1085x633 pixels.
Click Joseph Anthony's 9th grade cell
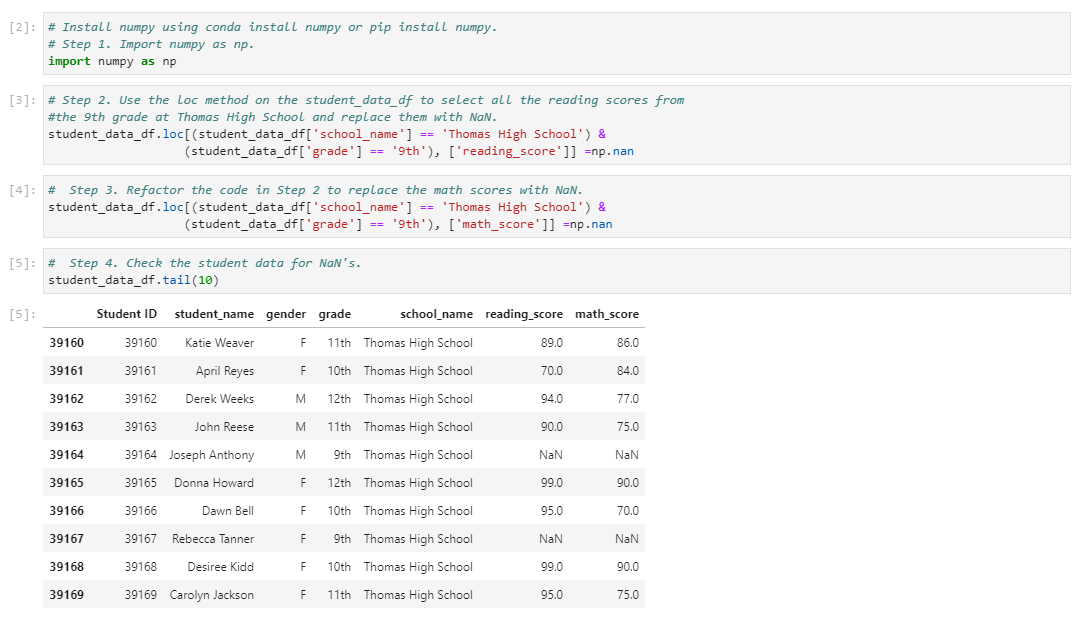(x=342, y=455)
